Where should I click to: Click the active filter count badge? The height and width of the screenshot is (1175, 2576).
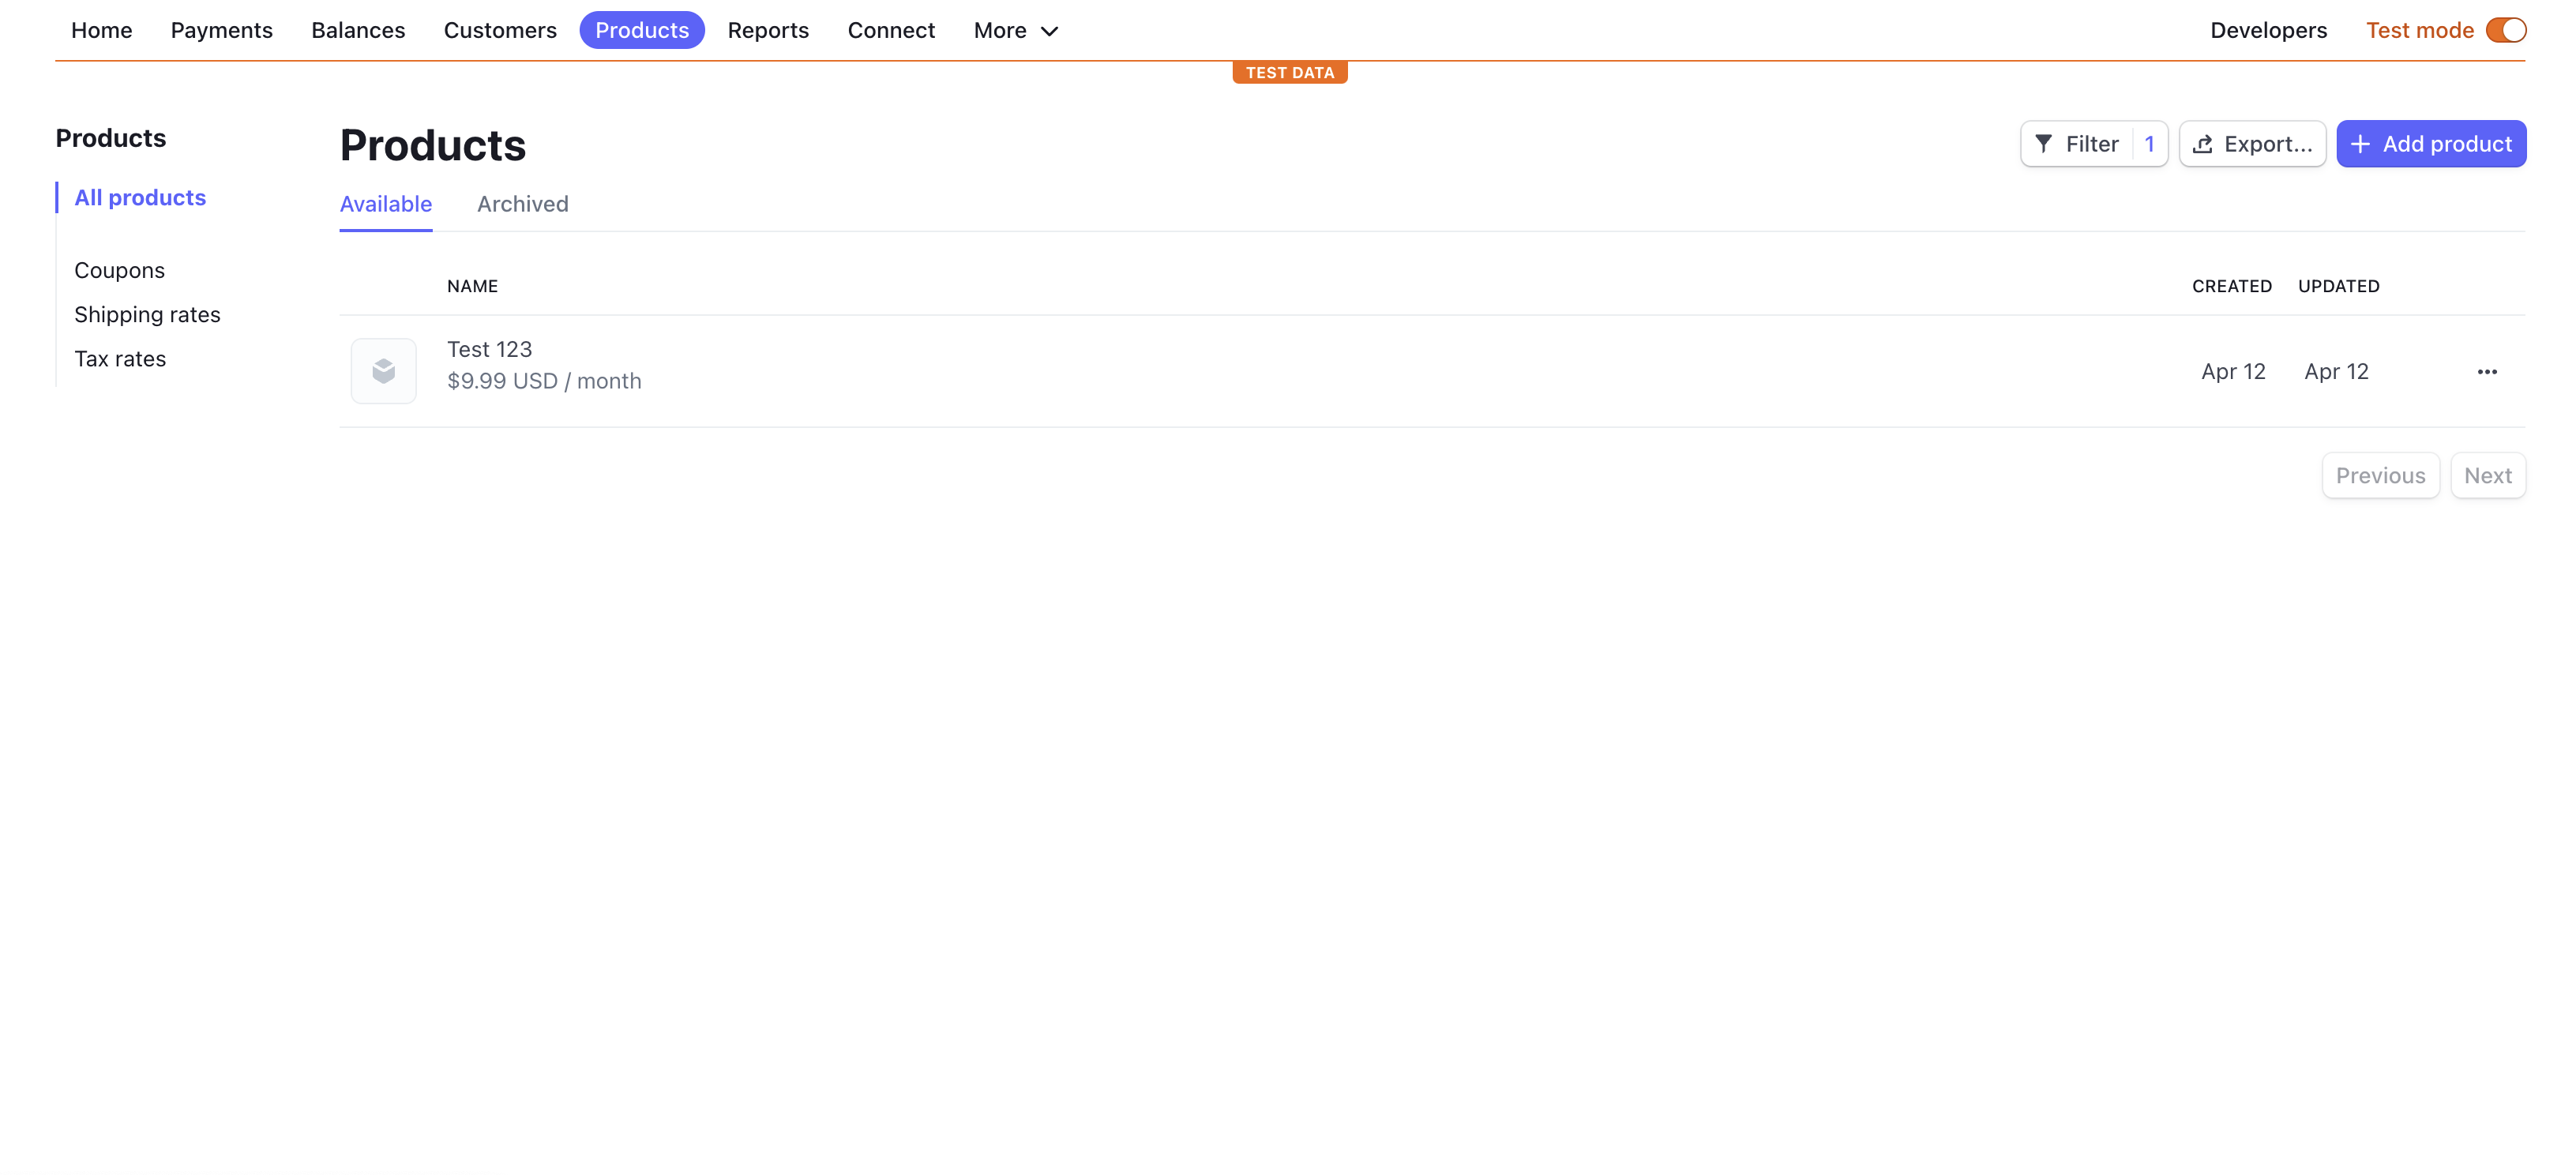click(x=2149, y=144)
